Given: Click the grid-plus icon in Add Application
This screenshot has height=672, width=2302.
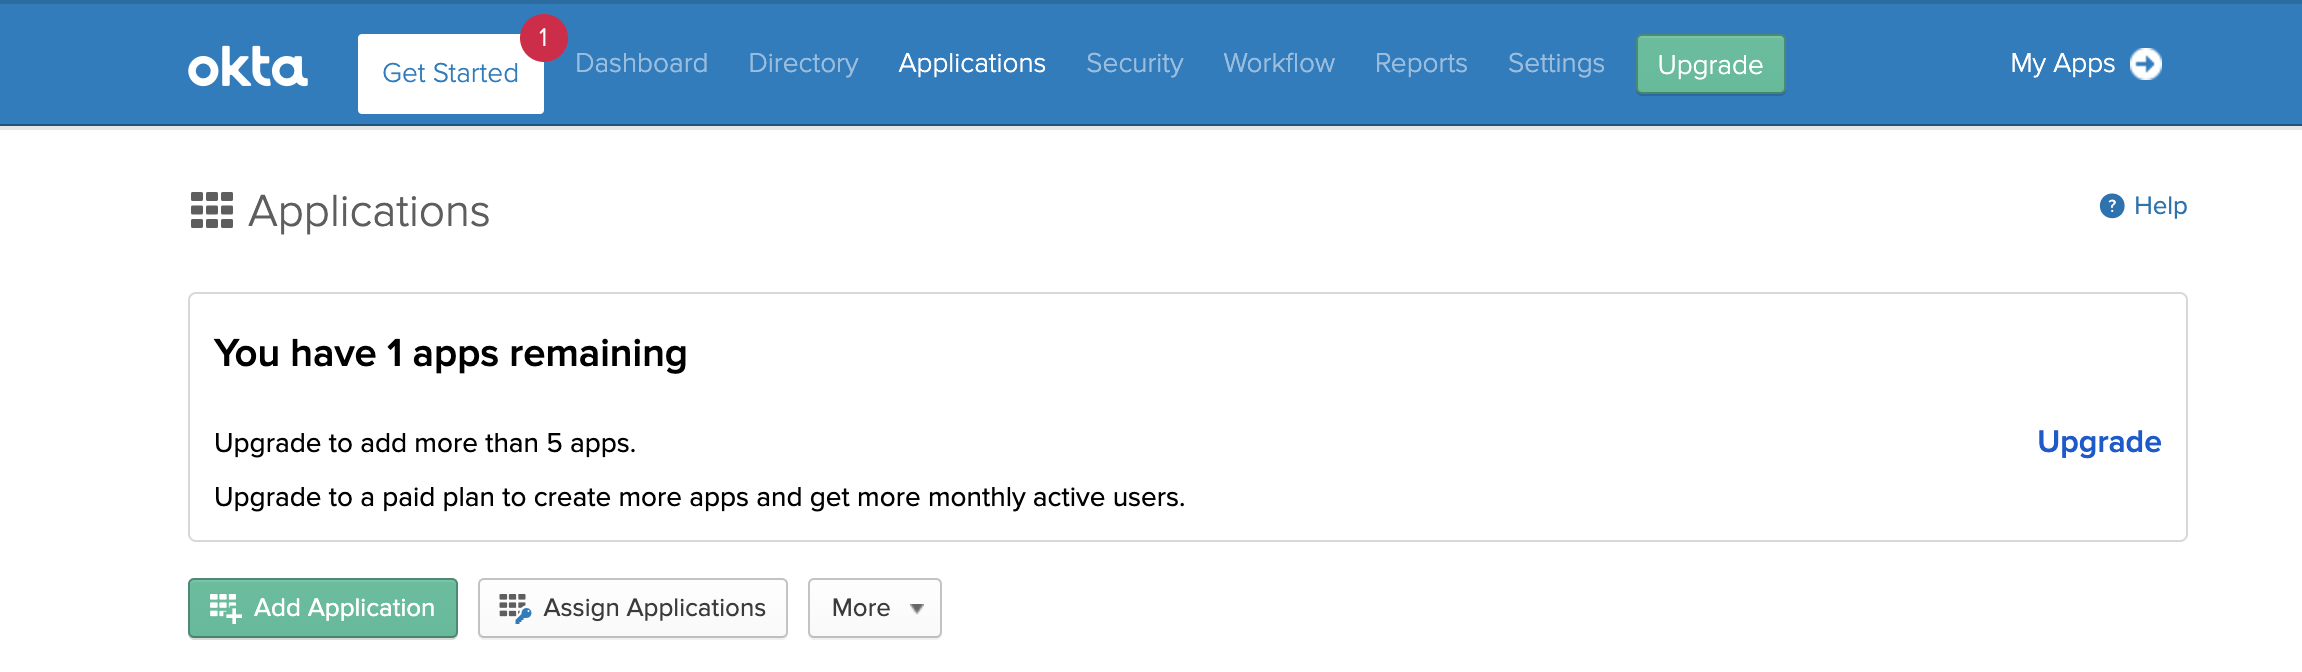Looking at the screenshot, I should coord(225,608).
